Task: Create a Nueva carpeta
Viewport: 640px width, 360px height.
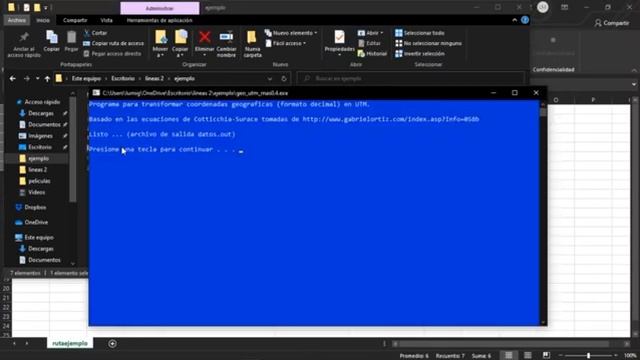Action: click(x=252, y=44)
